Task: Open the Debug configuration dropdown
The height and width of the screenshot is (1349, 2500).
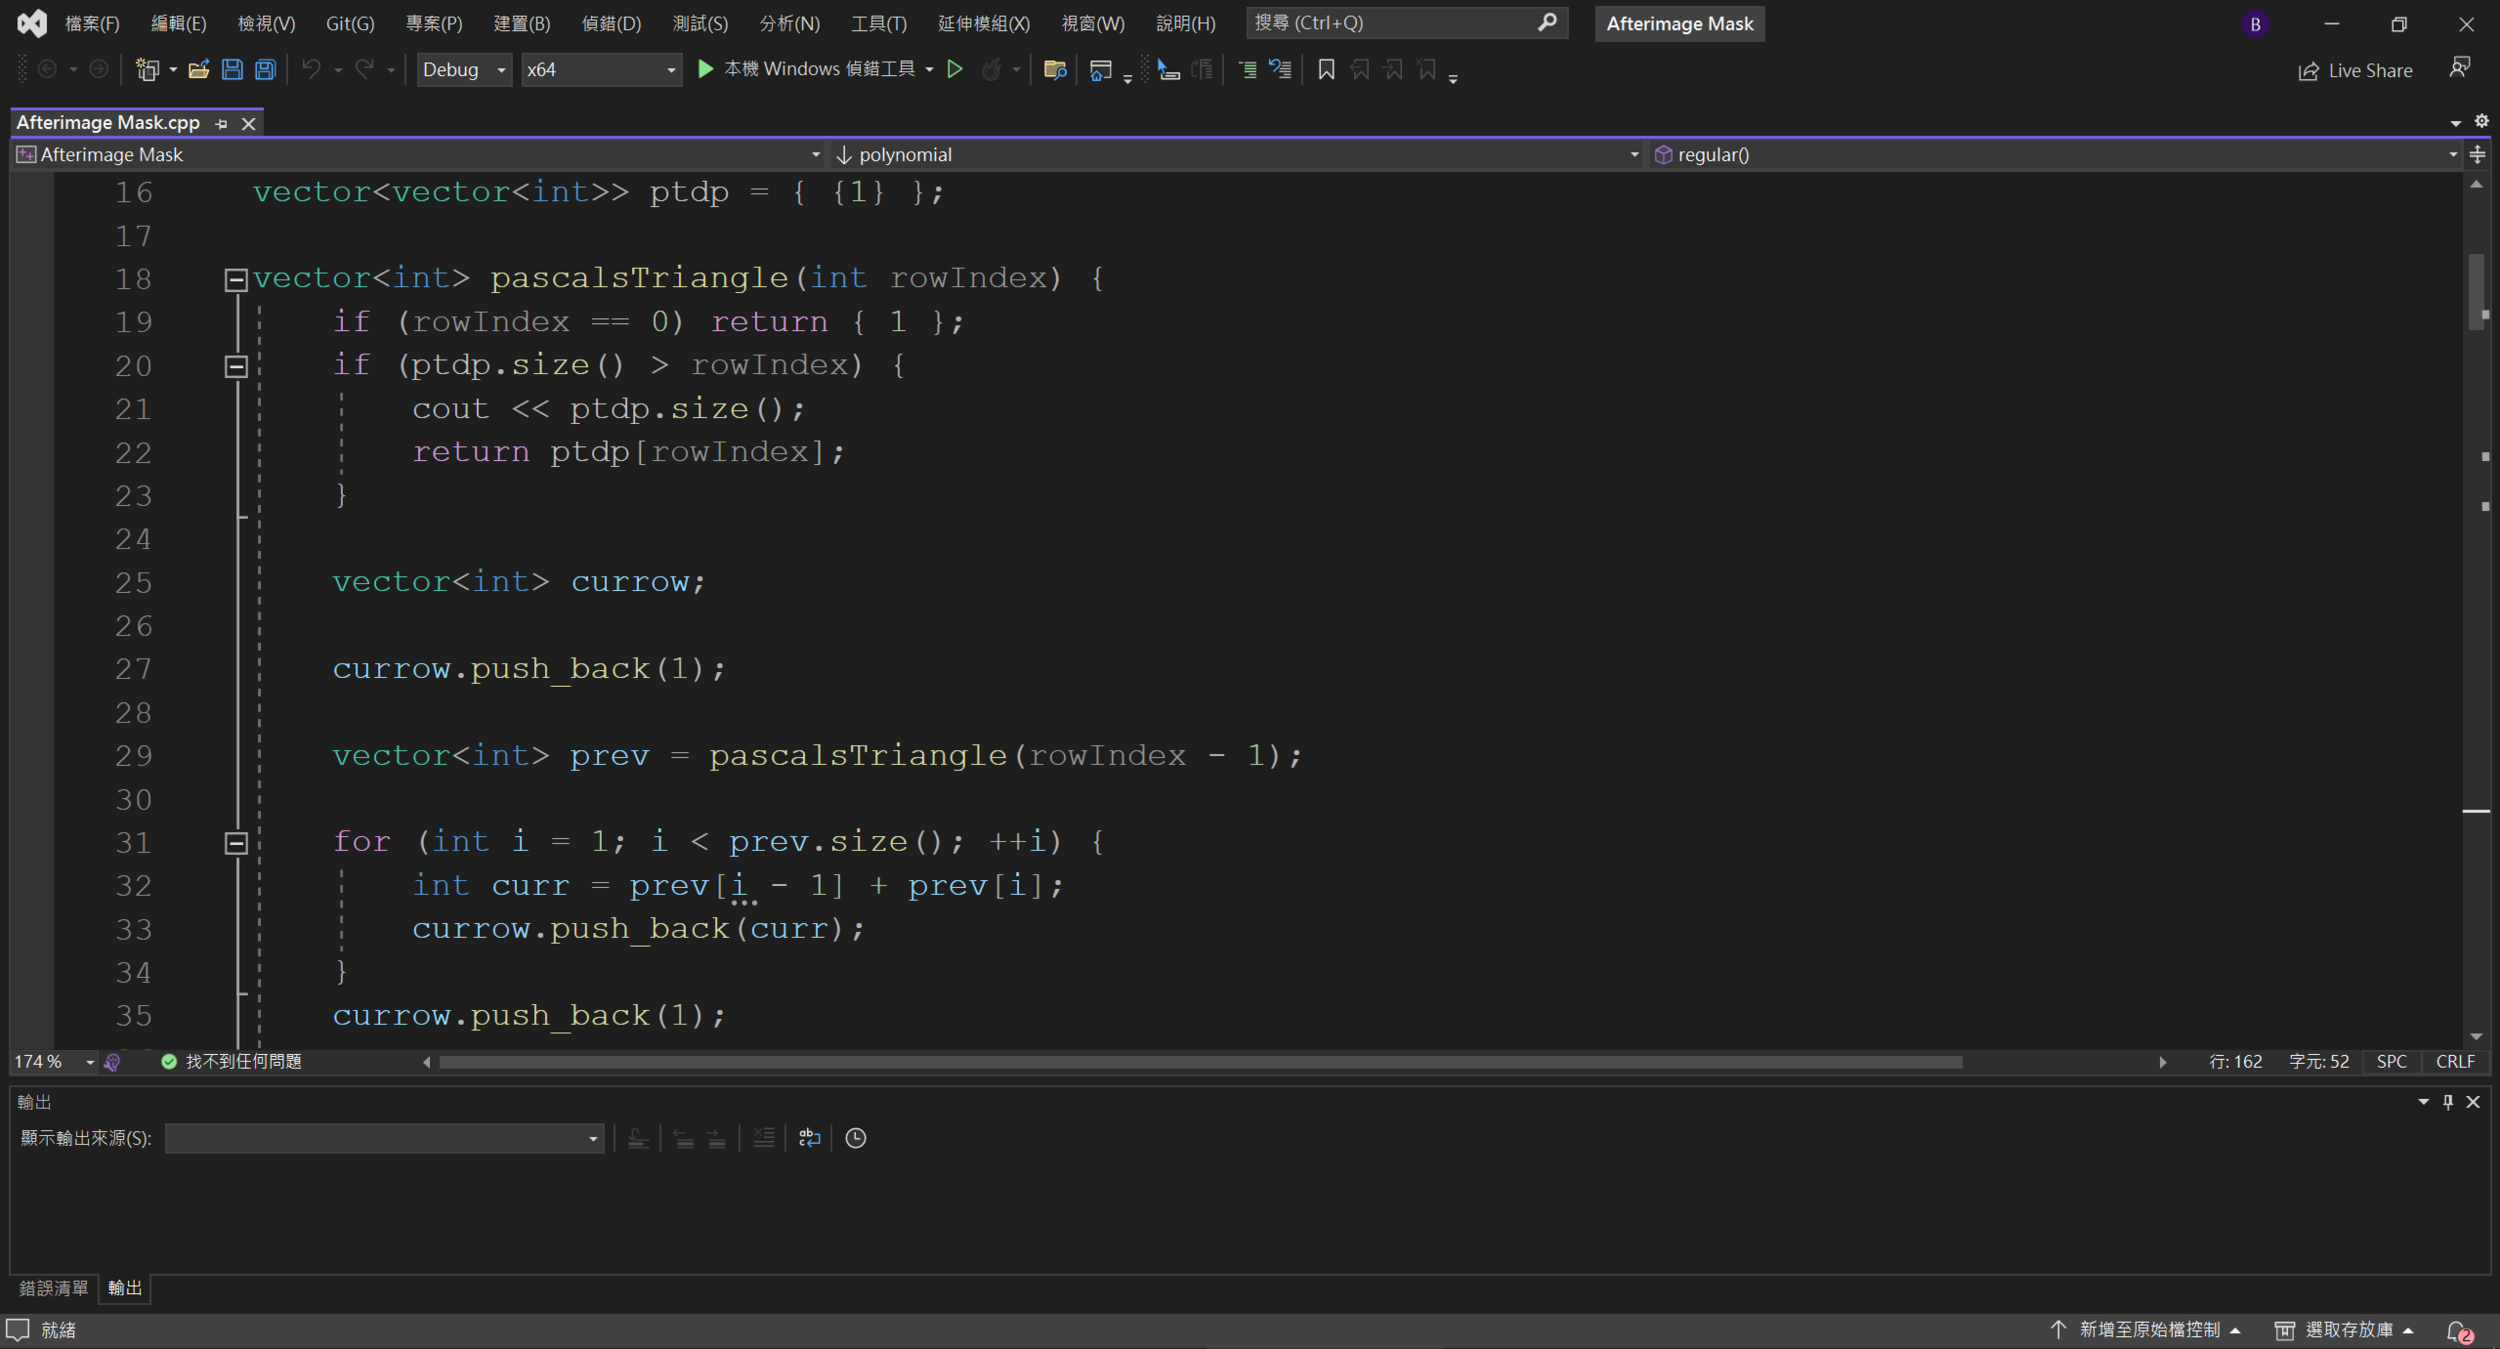Action: [x=464, y=69]
